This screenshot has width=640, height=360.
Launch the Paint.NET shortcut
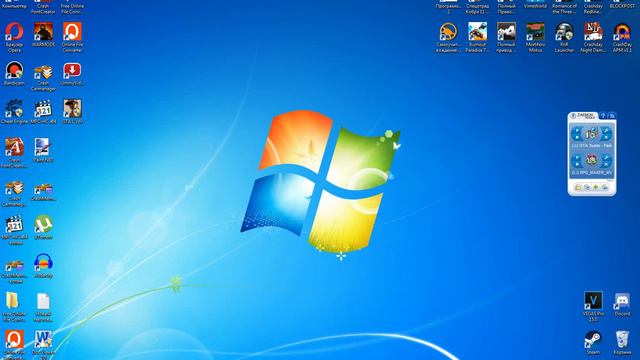tap(43, 148)
